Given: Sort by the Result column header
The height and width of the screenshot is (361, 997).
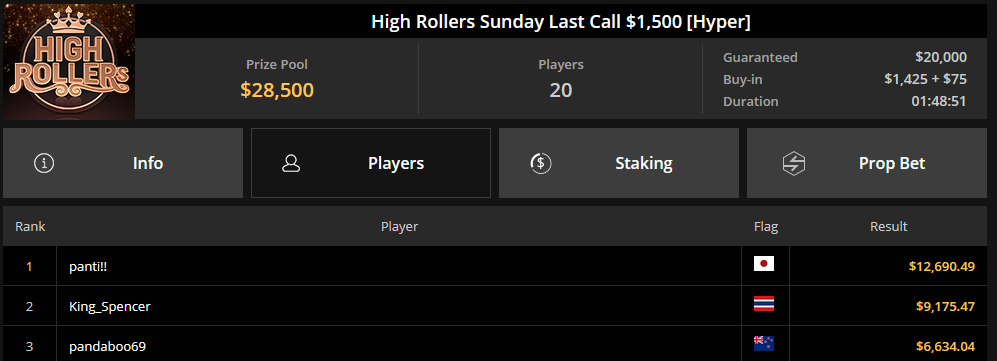Looking at the screenshot, I should (x=888, y=226).
